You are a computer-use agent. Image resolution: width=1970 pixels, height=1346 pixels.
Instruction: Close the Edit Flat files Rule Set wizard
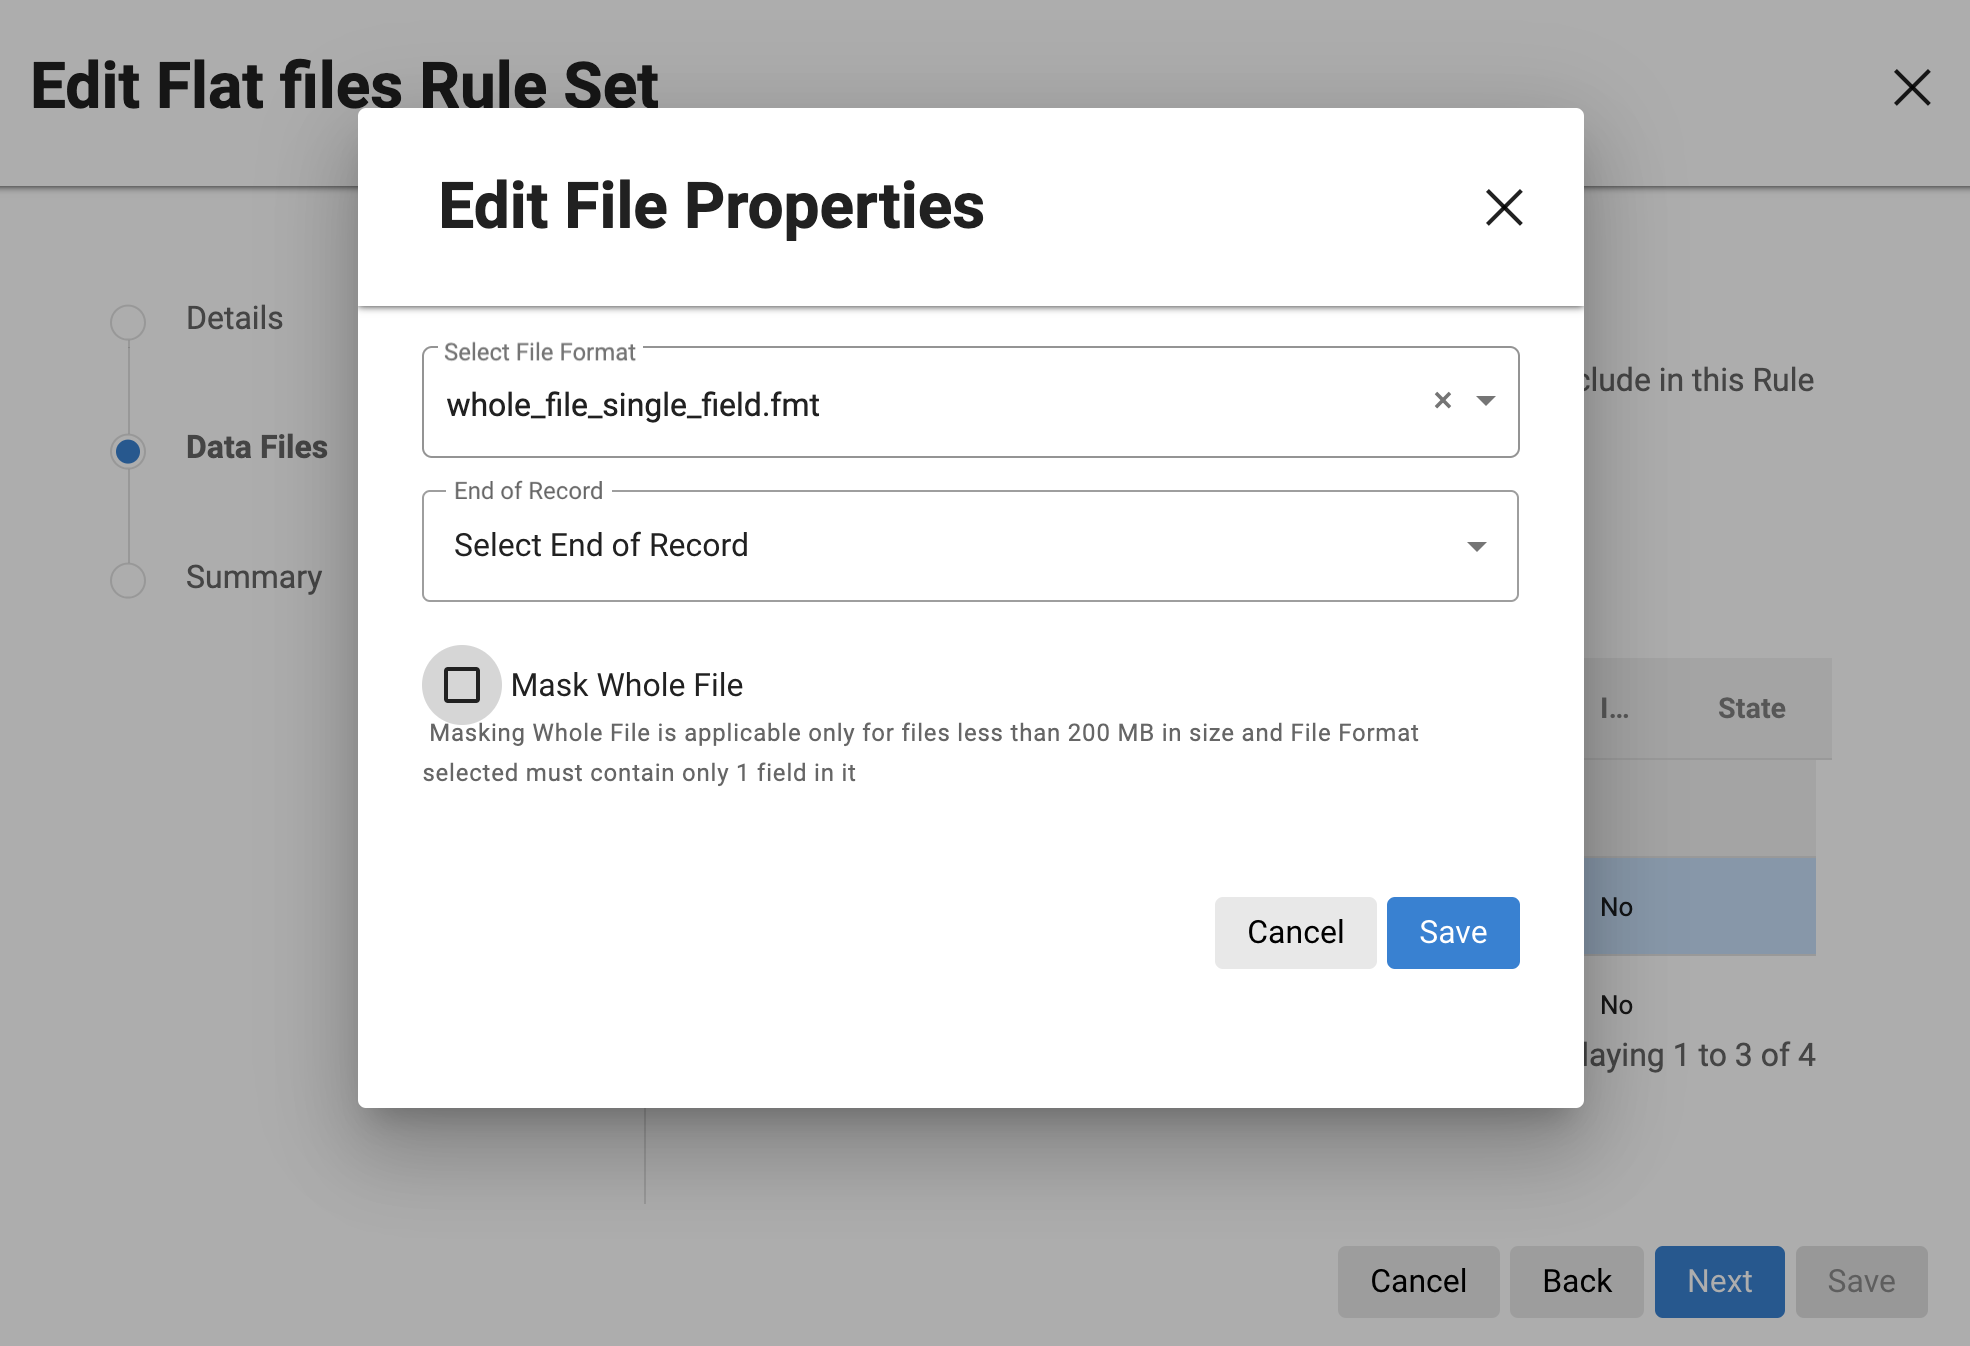(x=1912, y=88)
